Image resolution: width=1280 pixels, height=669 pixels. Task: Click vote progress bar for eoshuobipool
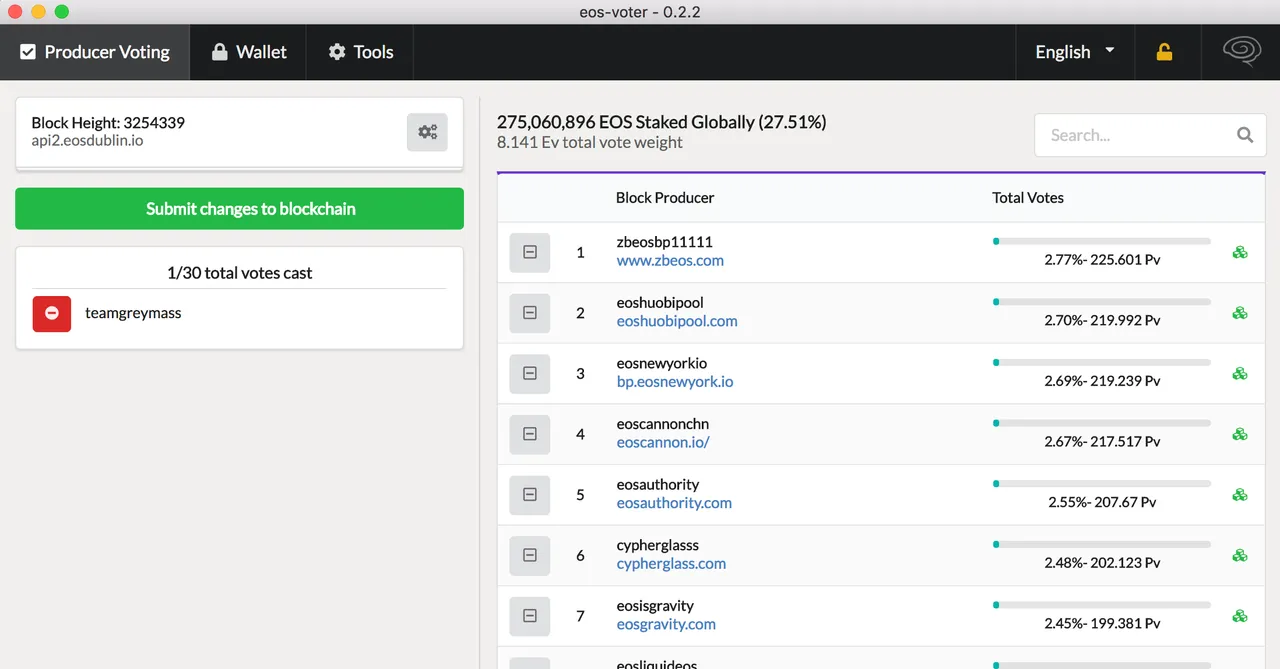(1101, 302)
